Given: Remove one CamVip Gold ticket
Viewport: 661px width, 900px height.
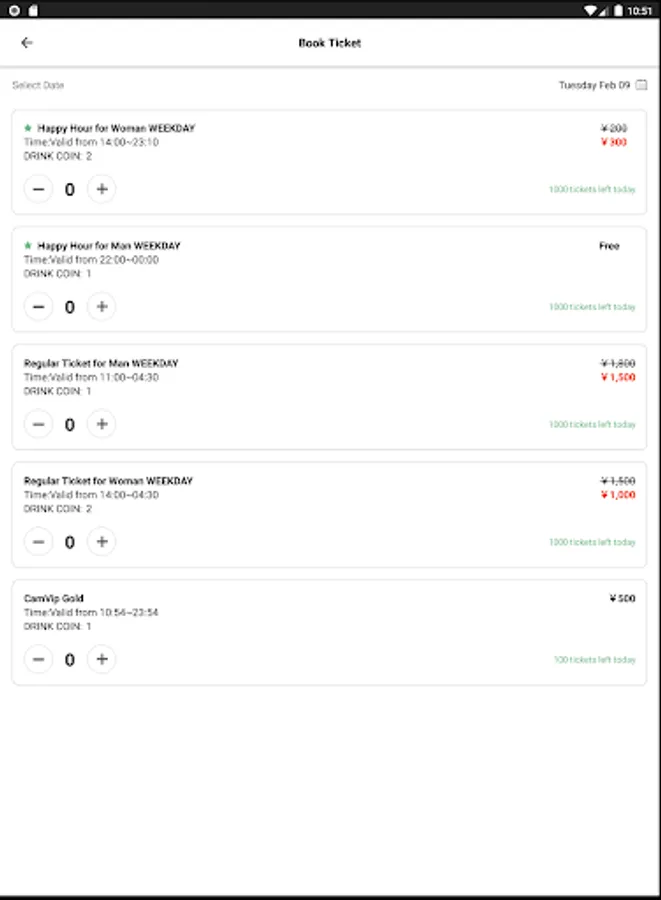Looking at the screenshot, I should coord(38,659).
